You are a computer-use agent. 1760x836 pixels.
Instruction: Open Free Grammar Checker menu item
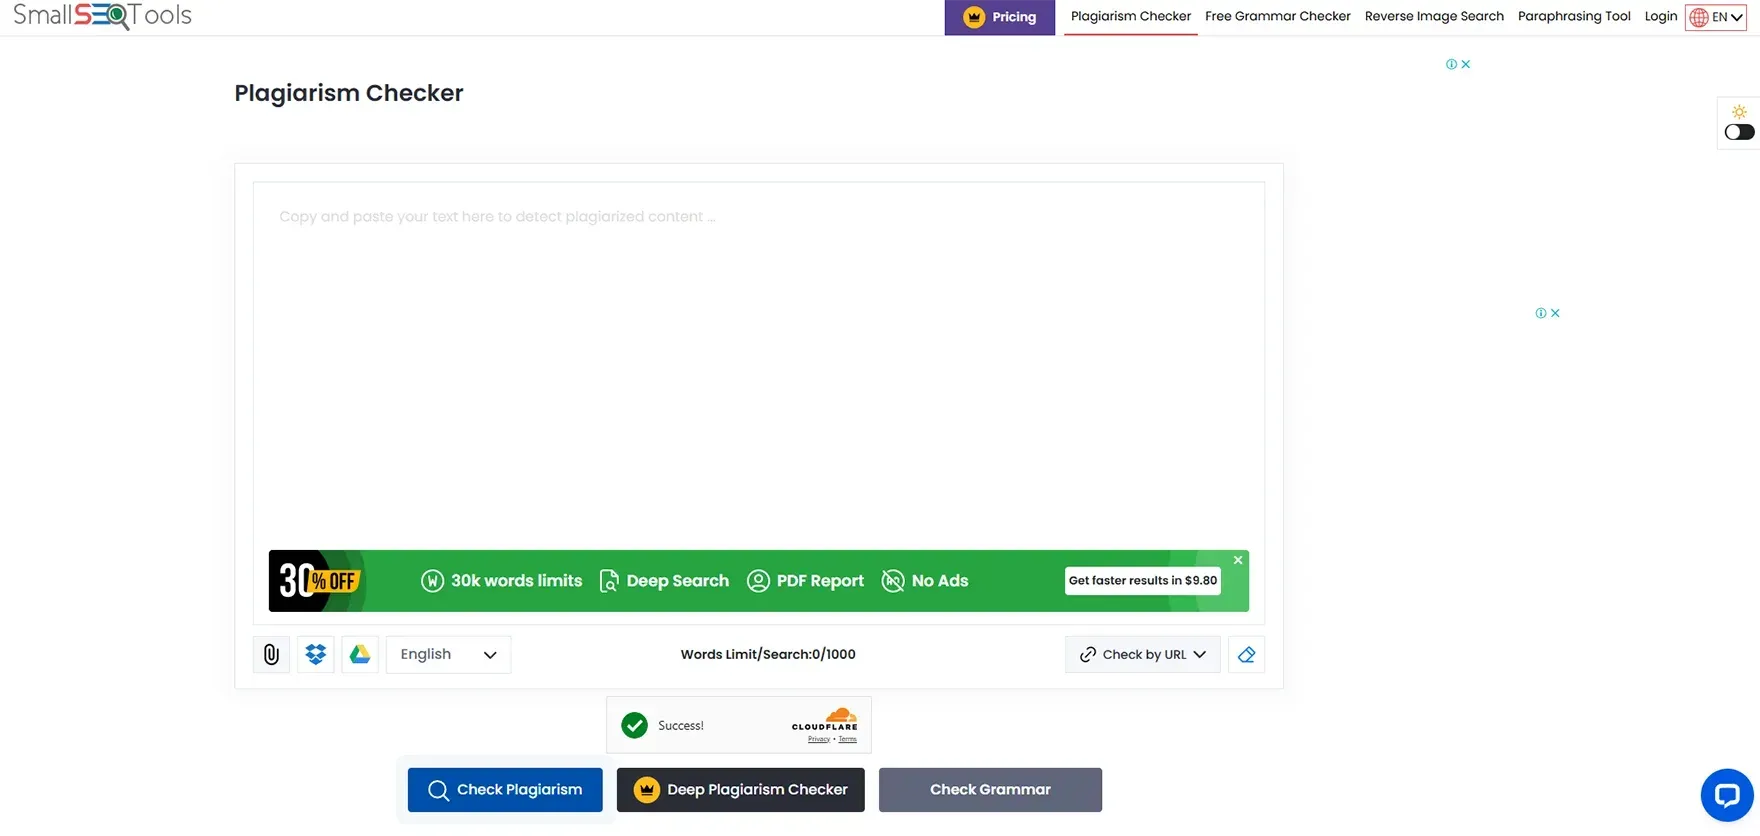(x=1277, y=16)
